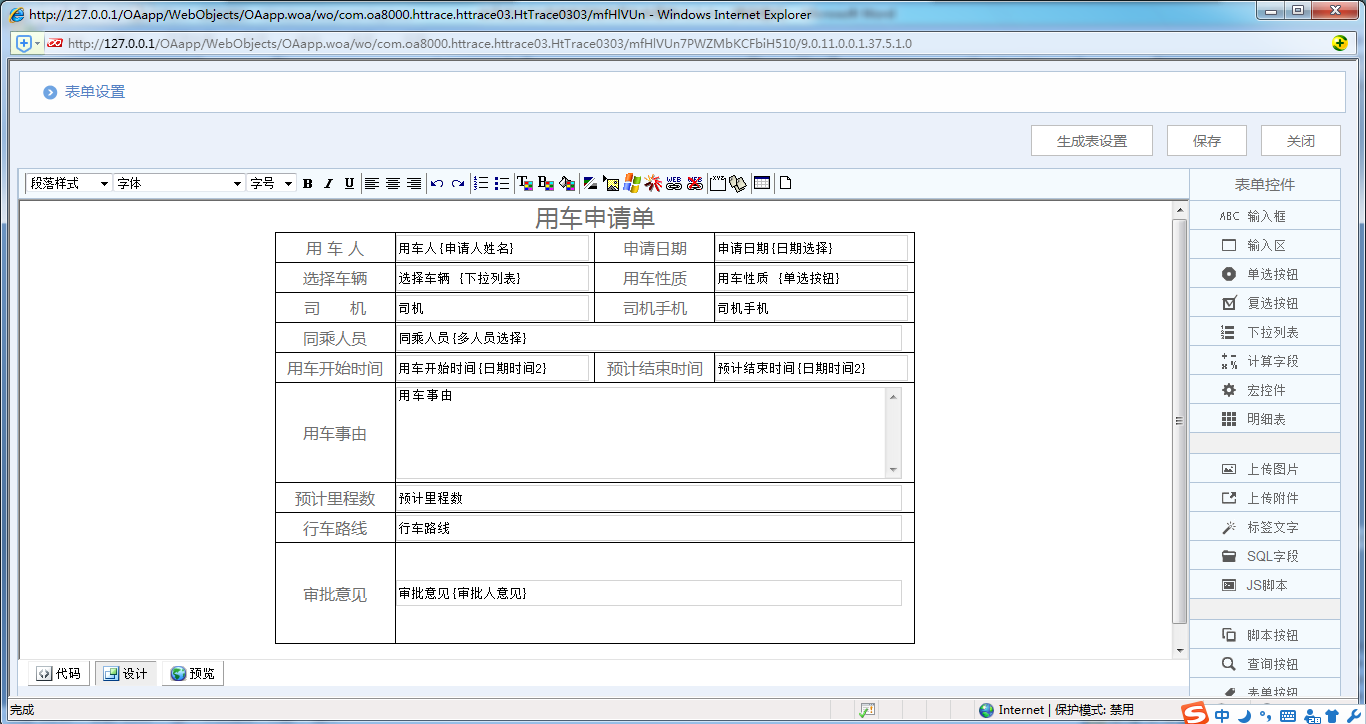Insert a numbered list

(x=481, y=183)
